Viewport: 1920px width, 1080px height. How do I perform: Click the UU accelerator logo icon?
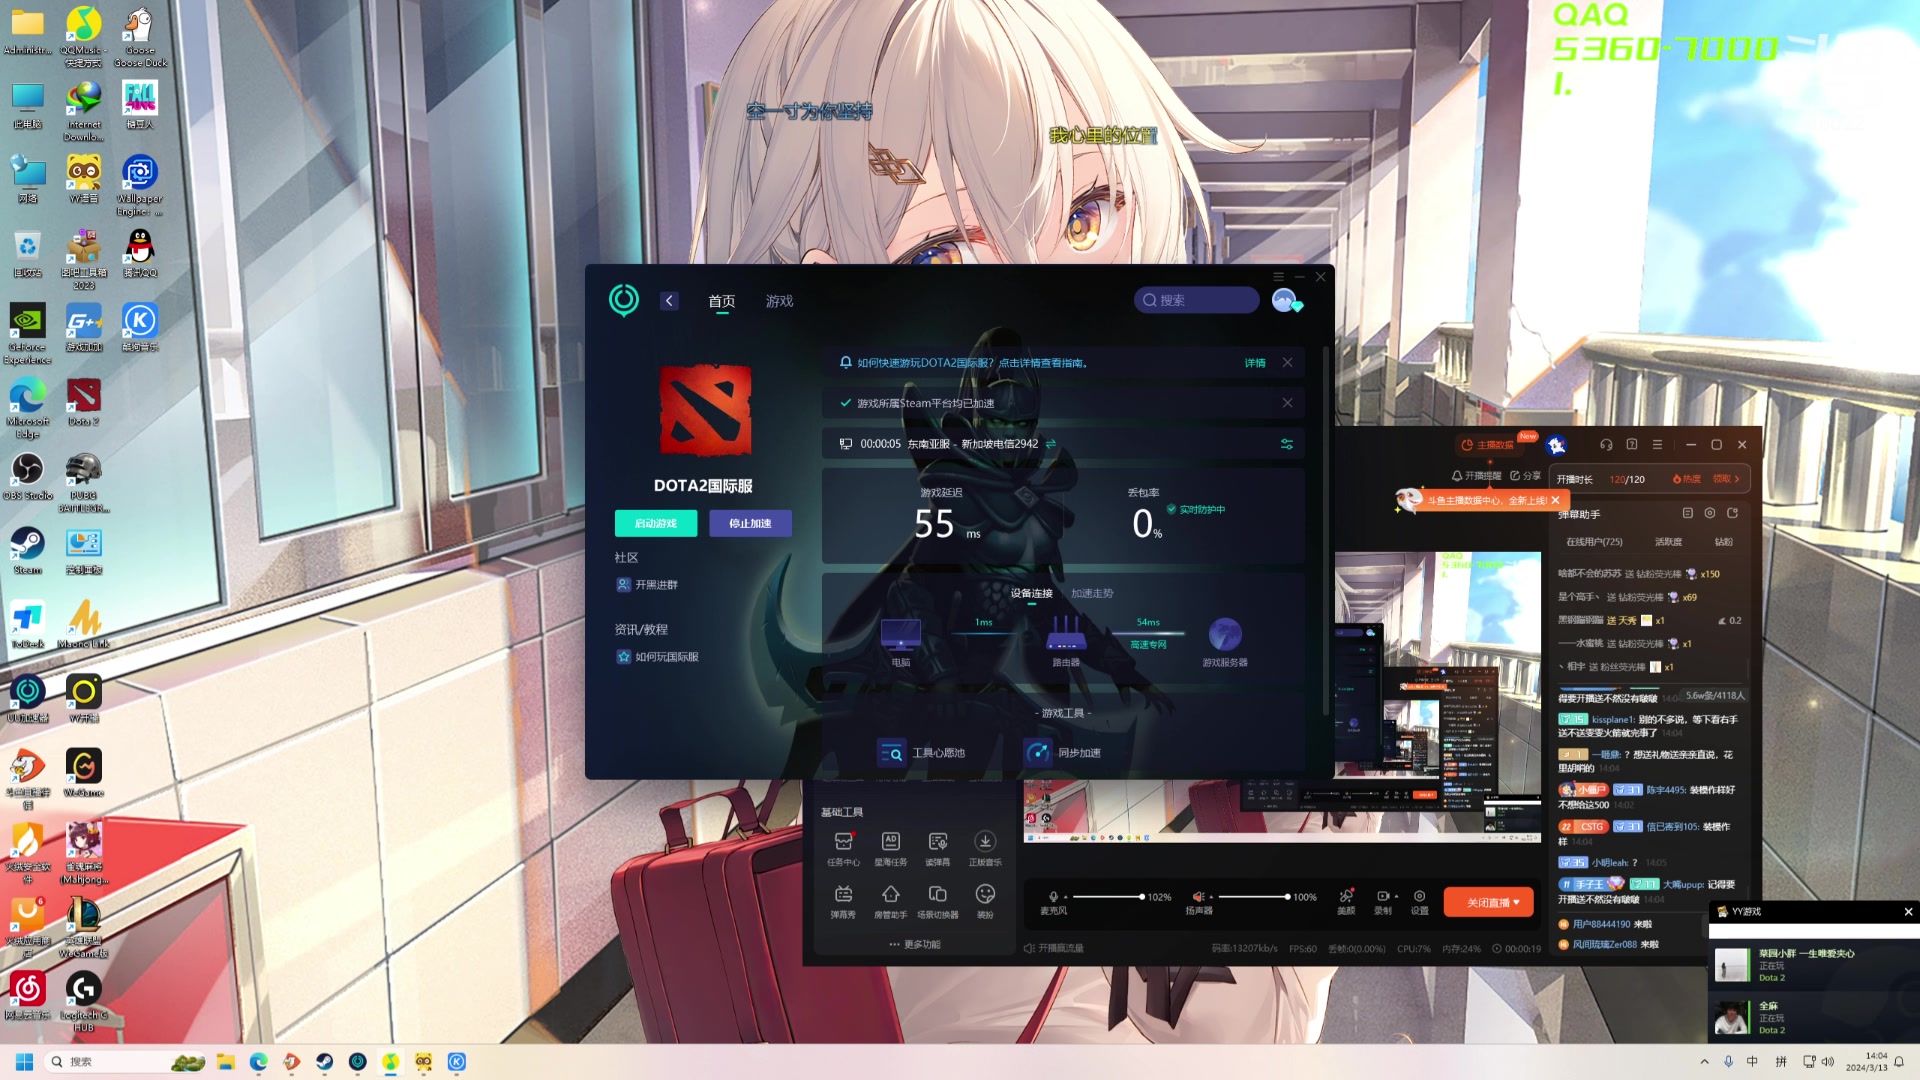[623, 299]
